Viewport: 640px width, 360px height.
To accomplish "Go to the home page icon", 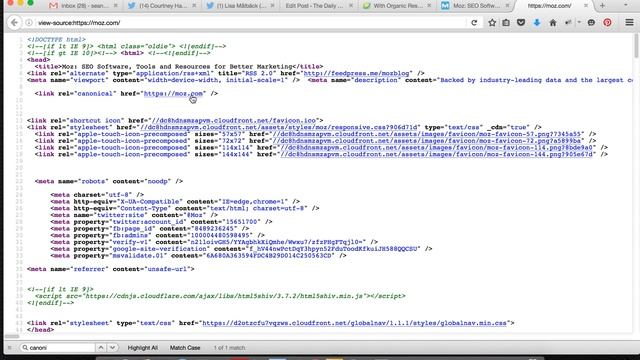I will click(553, 23).
